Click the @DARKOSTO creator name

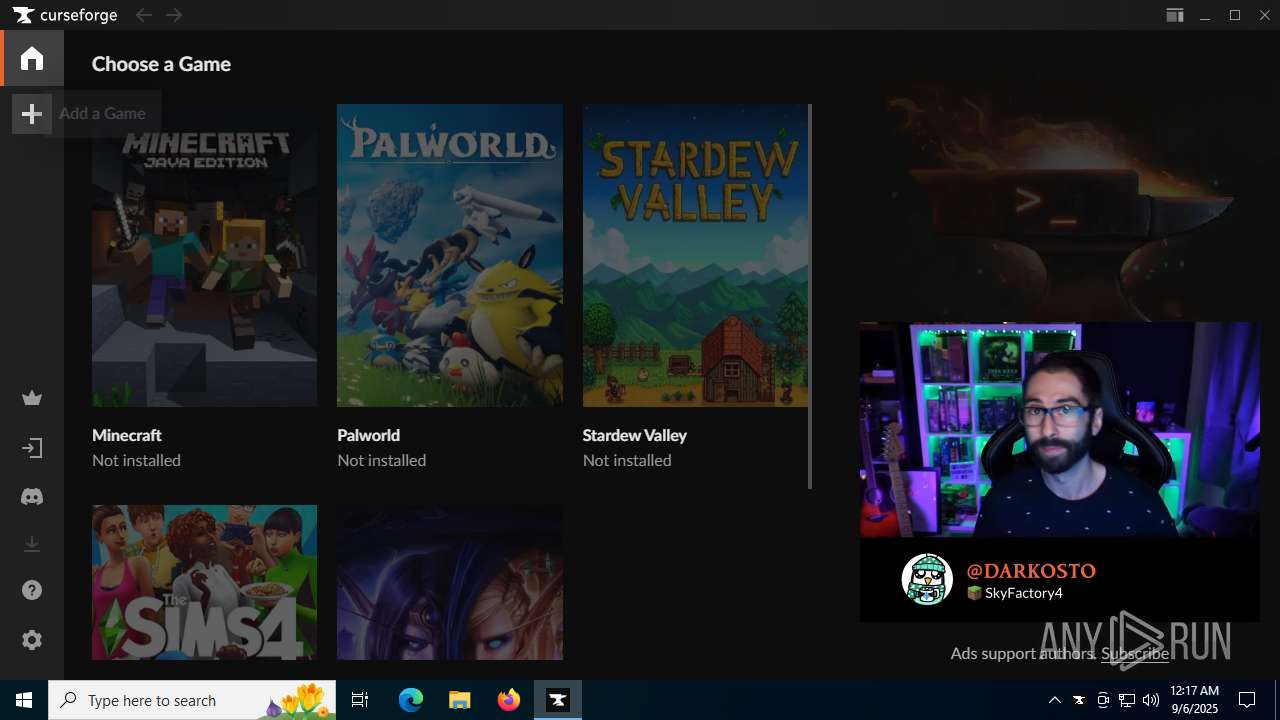(1031, 571)
